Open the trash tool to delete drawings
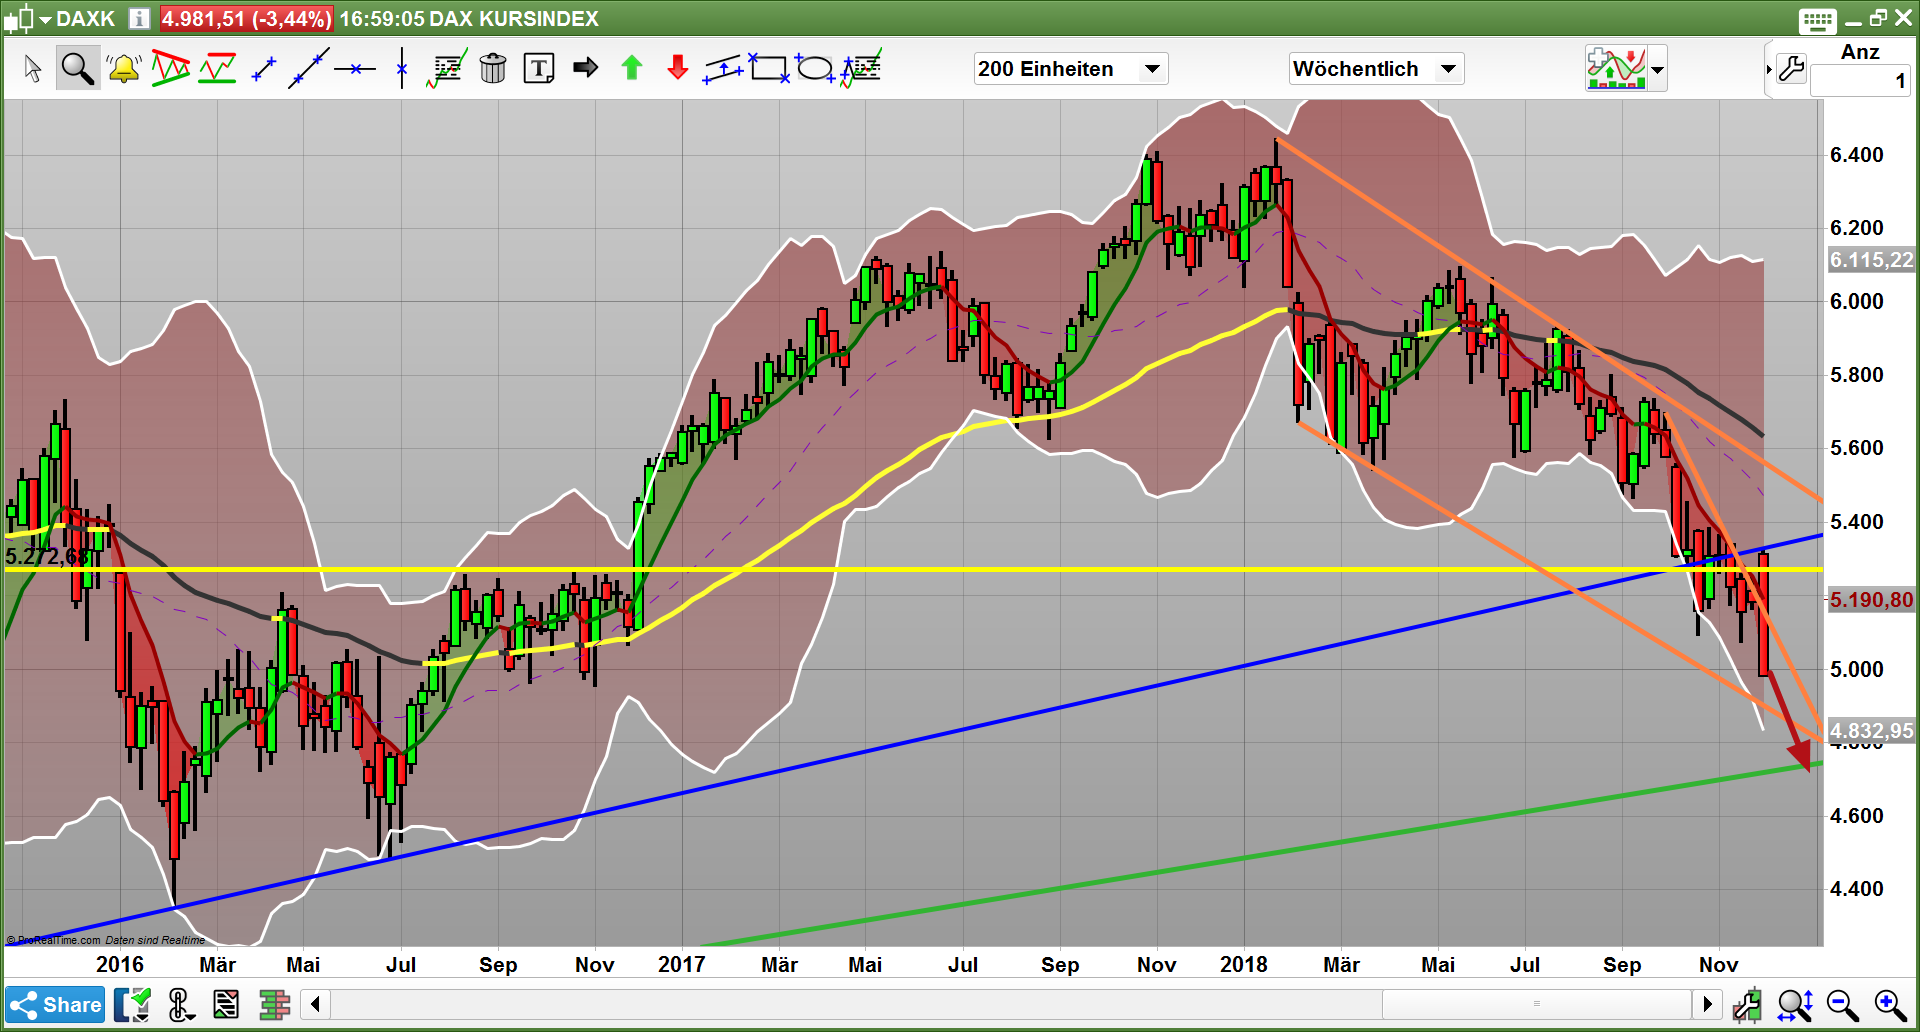Viewport: 1920px width, 1032px height. (x=493, y=67)
